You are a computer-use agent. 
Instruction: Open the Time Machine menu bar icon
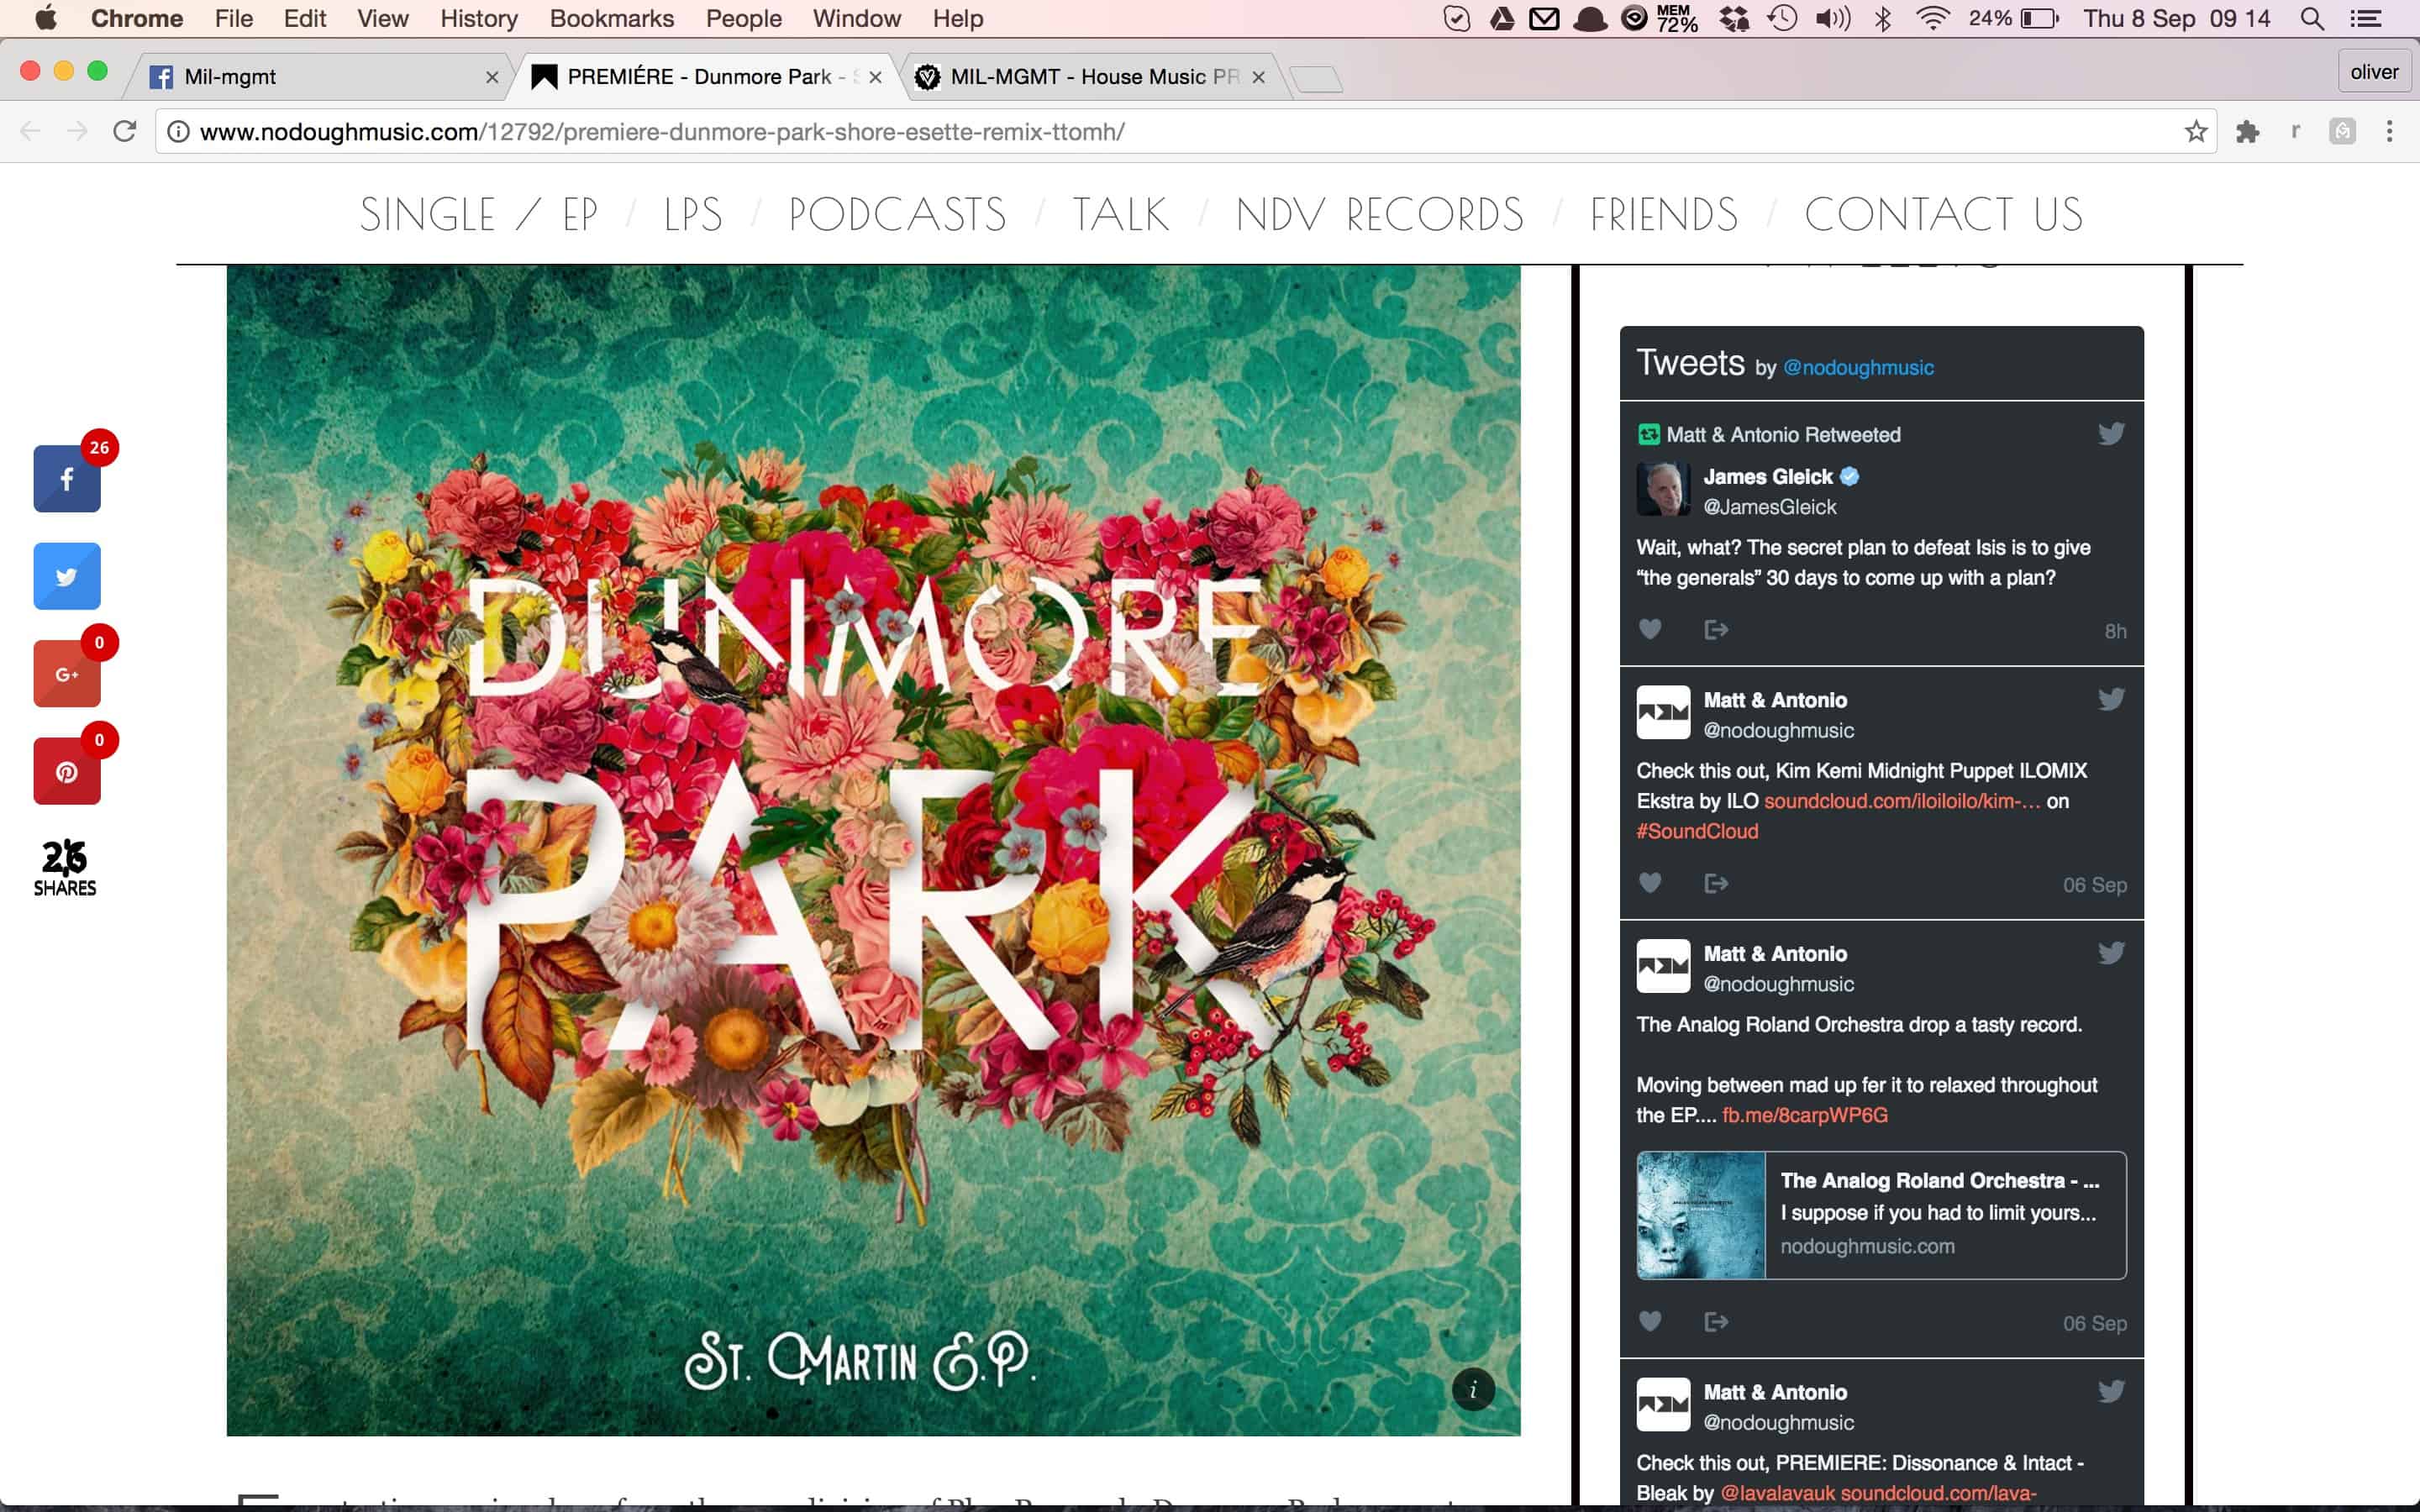[x=1782, y=19]
